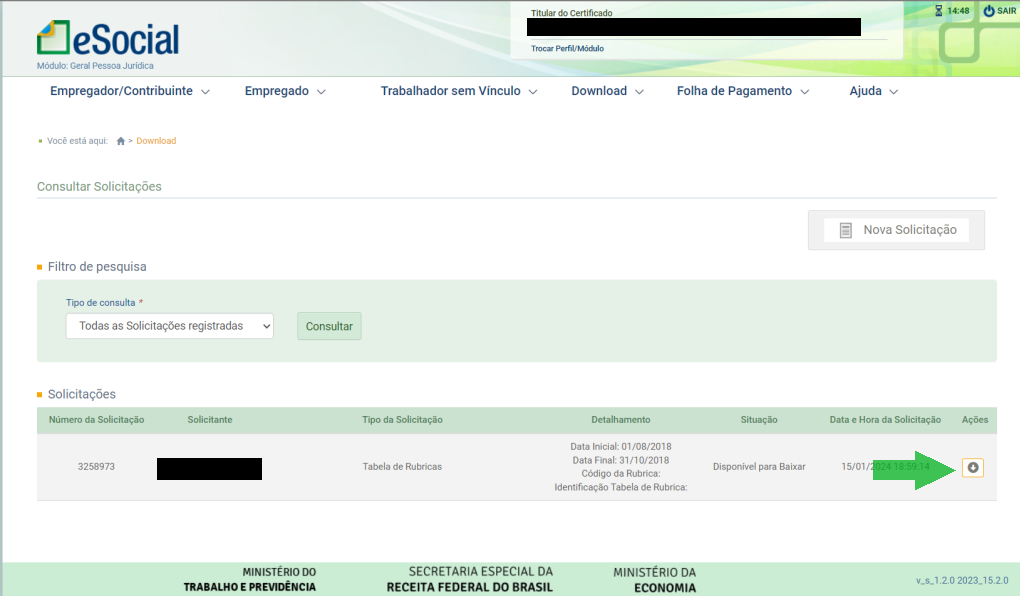Click the home icon in breadcrumb
The image size is (1020, 596).
pyautogui.click(x=121, y=141)
